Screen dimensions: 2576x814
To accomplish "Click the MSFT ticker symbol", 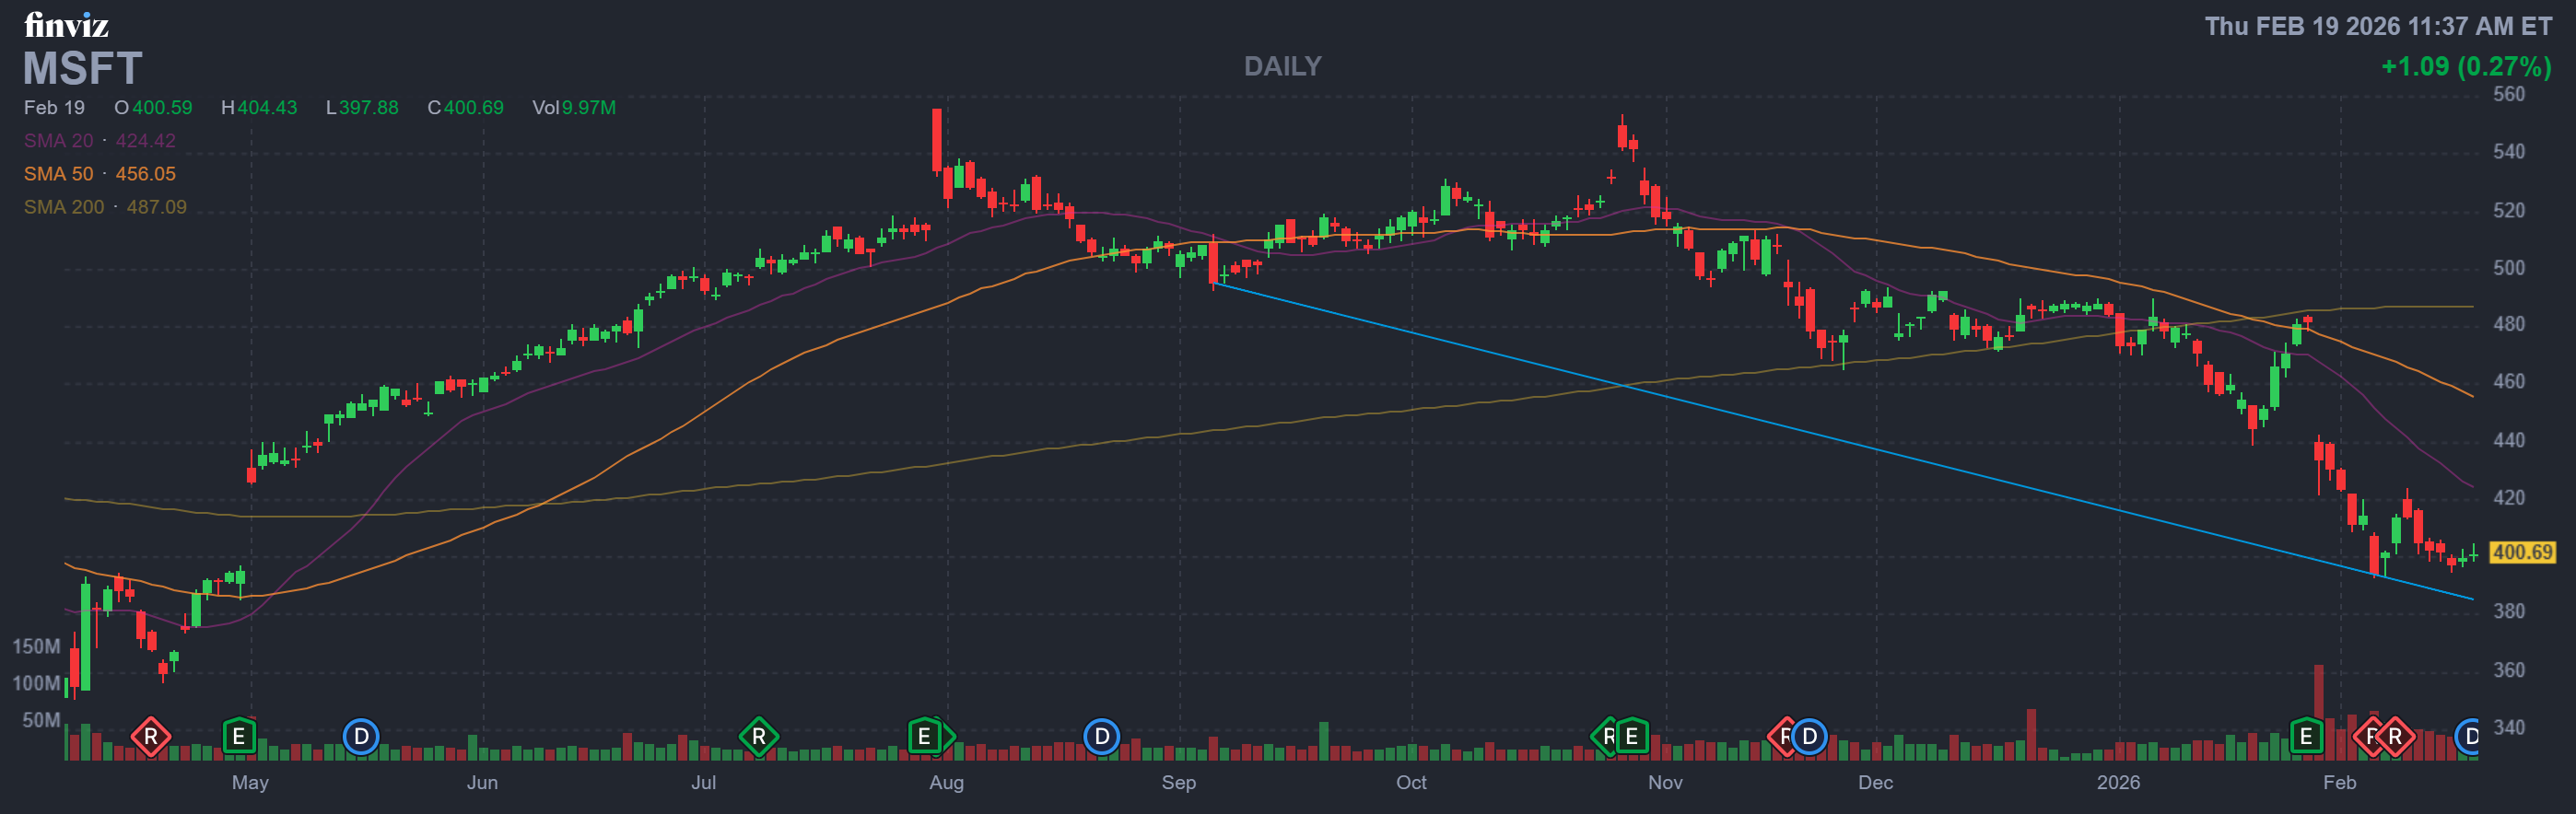I will pos(83,69).
